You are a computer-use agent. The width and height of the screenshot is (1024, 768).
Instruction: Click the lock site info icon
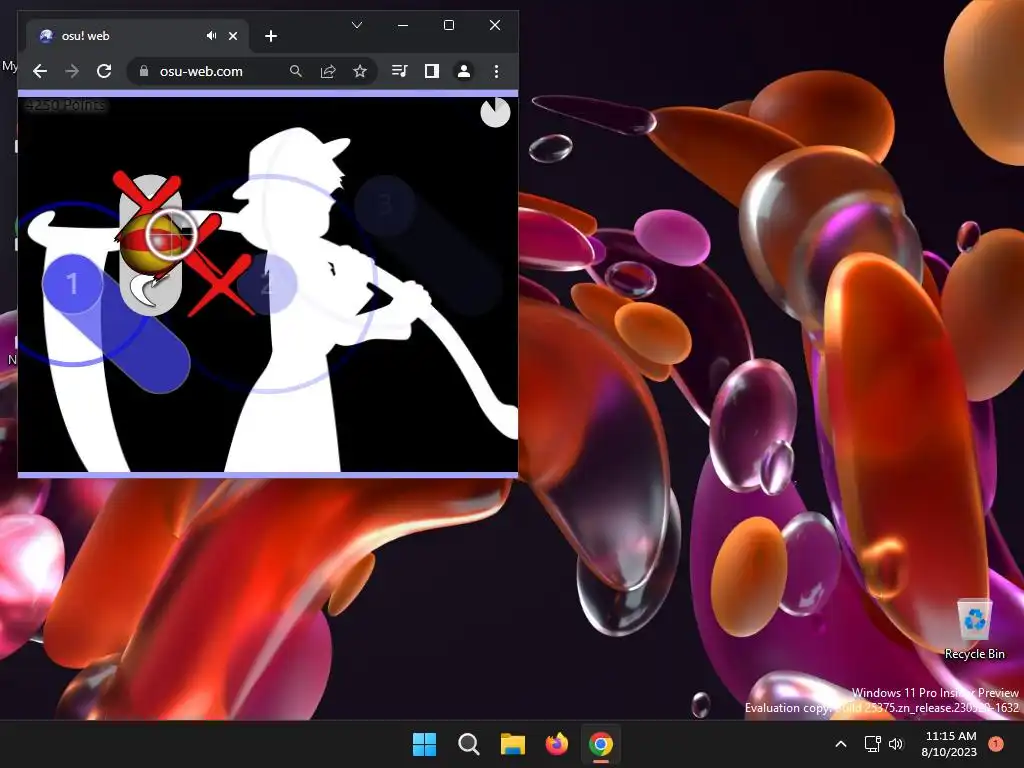pos(144,71)
